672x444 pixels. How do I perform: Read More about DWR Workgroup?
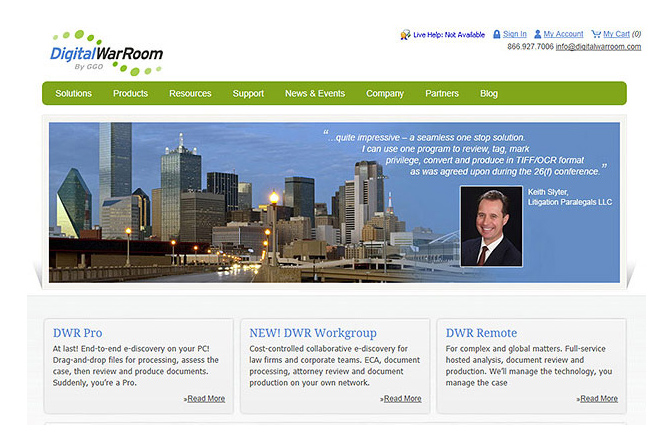coord(401,399)
